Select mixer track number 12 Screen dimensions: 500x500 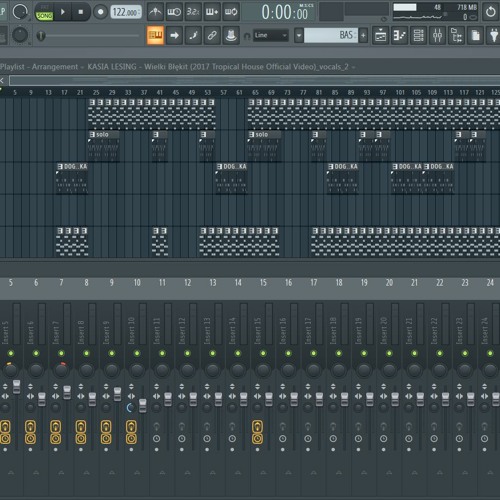(187, 283)
